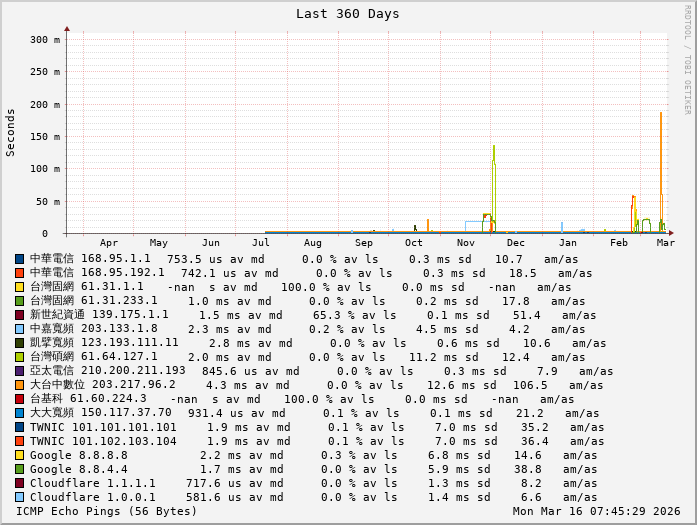Click the "Last 360 Days" graph title

[x=347, y=14]
